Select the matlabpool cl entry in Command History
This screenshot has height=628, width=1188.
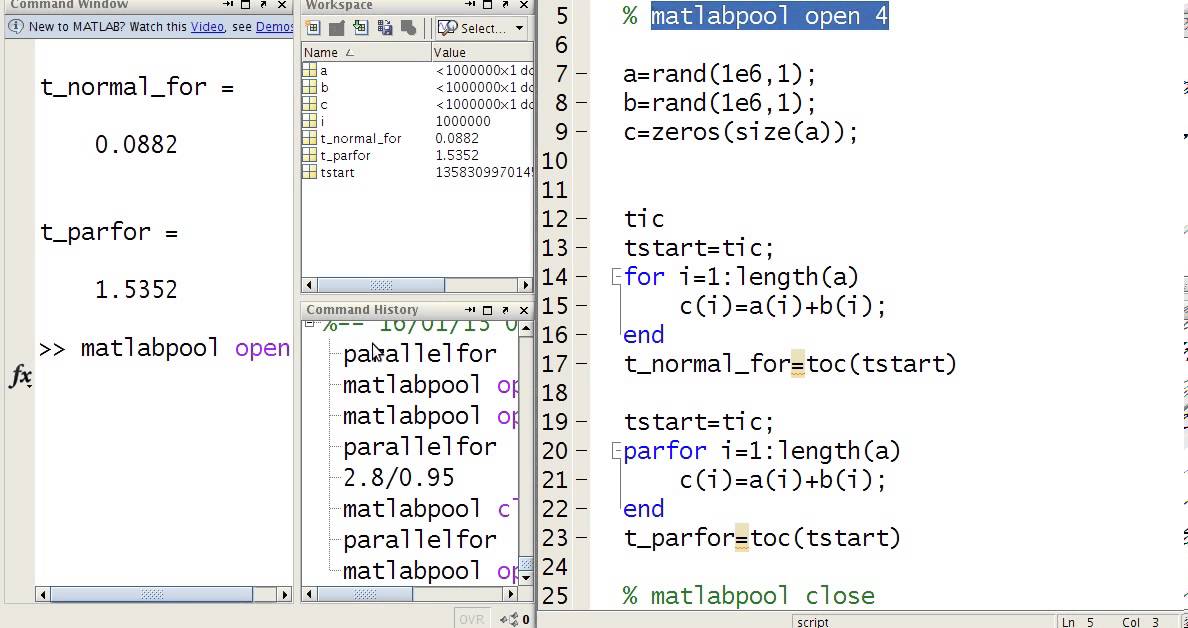point(430,509)
